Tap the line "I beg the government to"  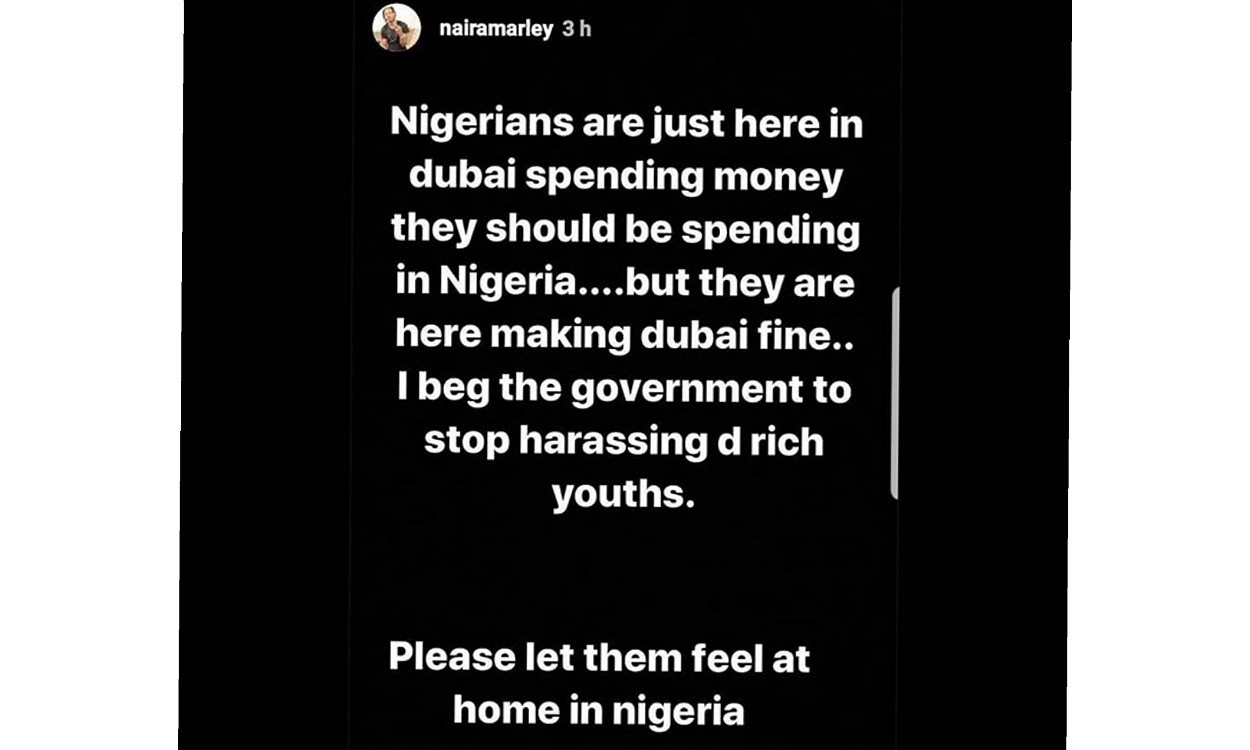pyautogui.click(x=625, y=387)
